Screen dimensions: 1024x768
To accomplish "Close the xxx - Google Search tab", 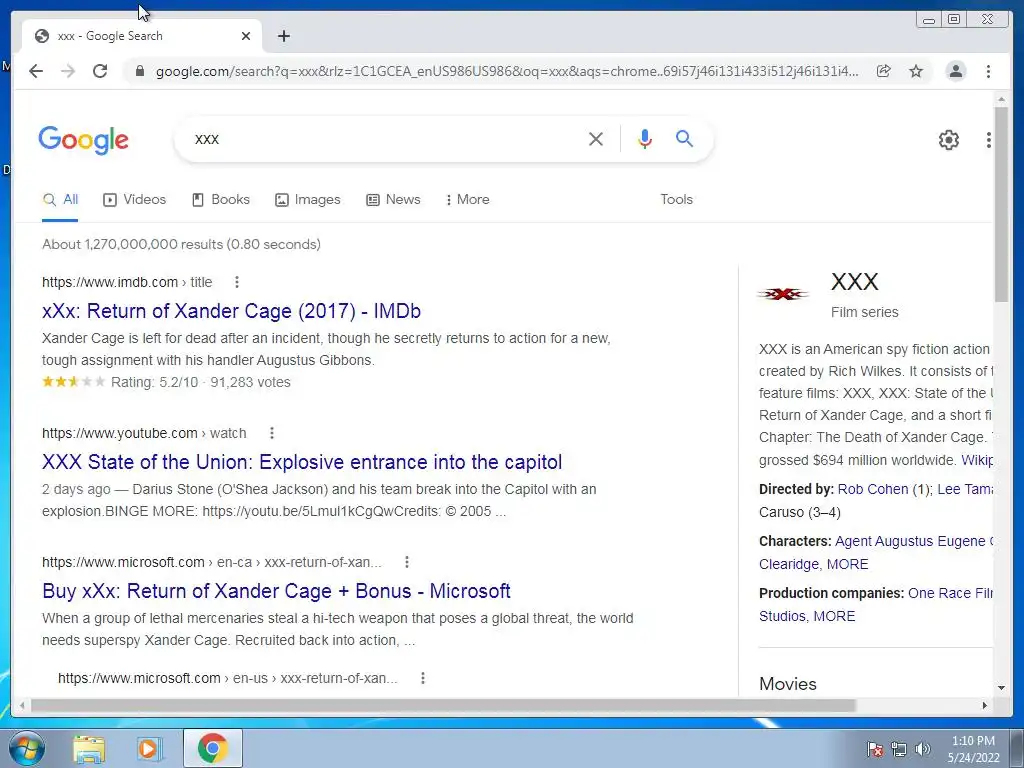I will [246, 36].
